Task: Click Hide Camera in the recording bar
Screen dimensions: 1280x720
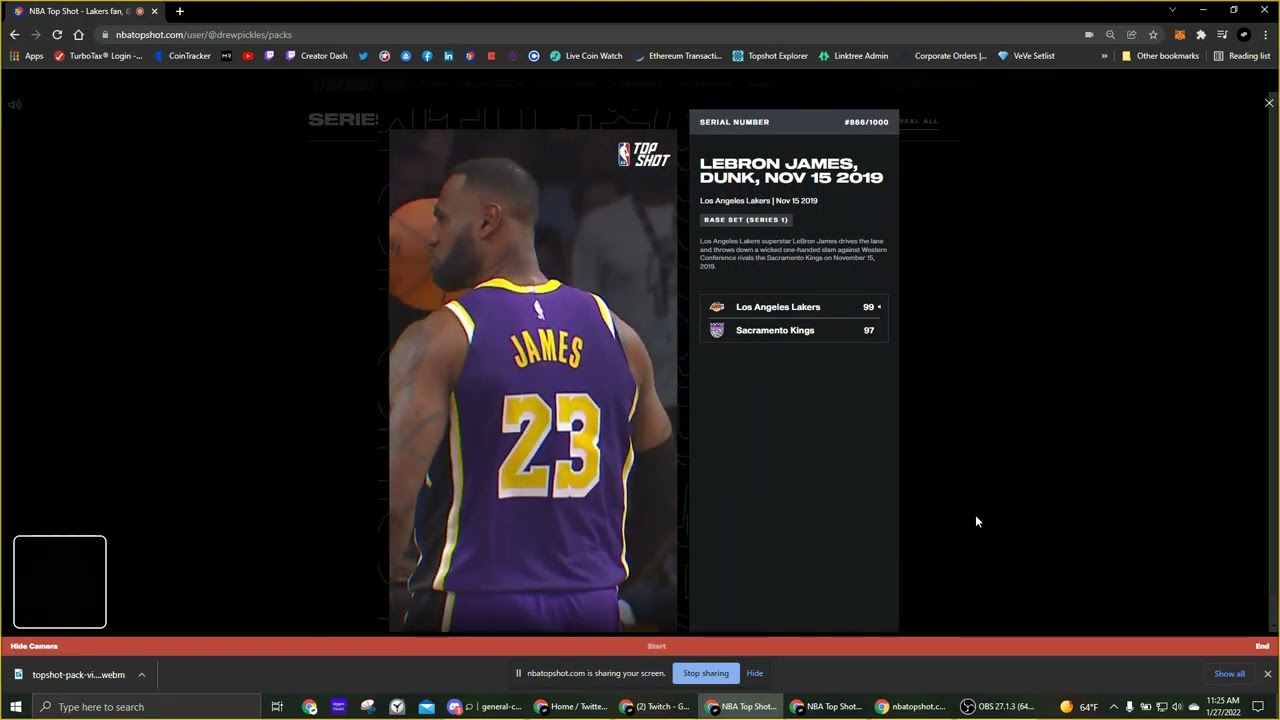Action: click(x=34, y=646)
